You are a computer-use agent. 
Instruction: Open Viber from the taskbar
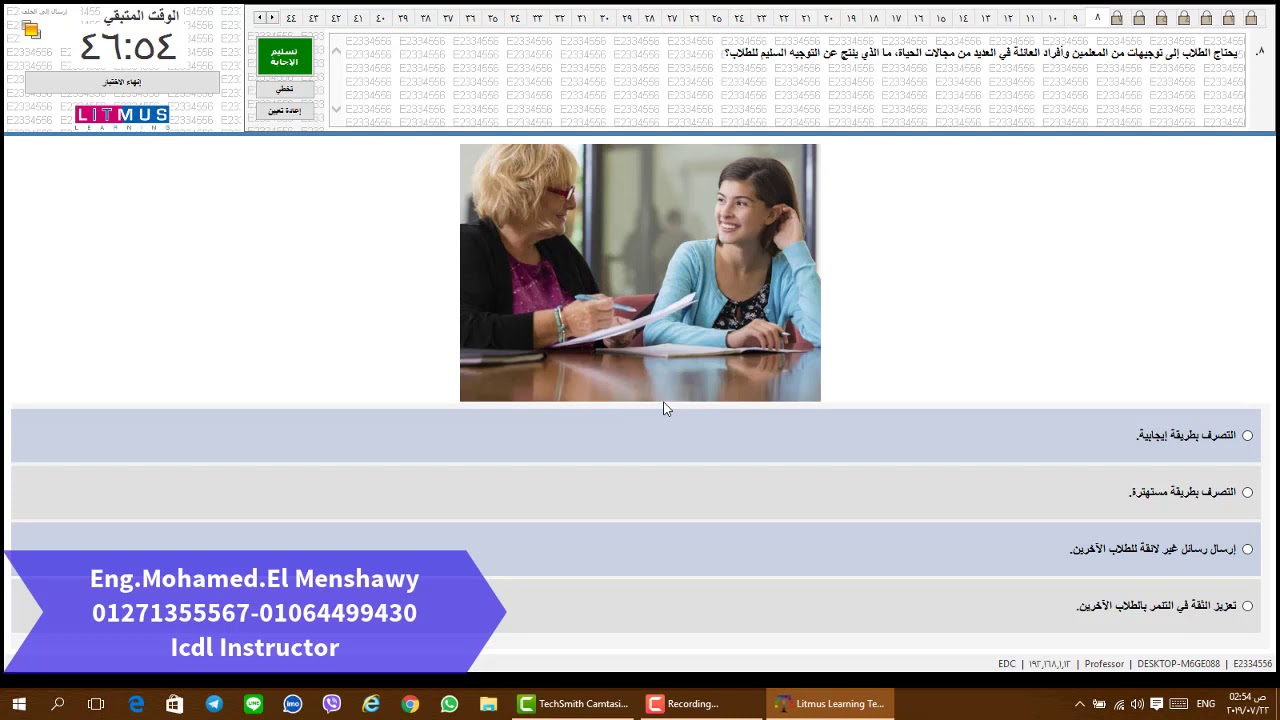332,704
